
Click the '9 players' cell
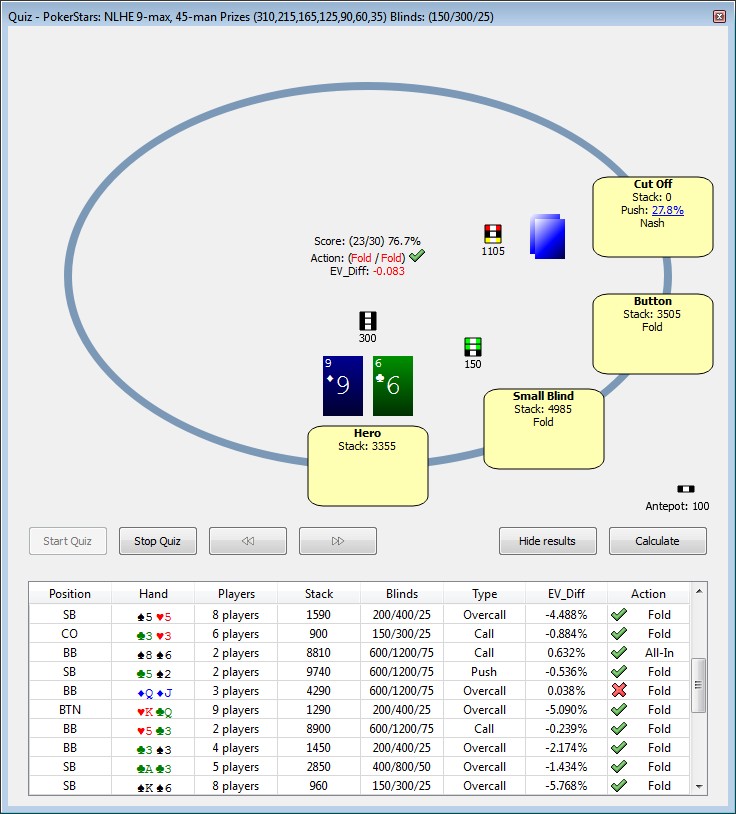(235, 710)
